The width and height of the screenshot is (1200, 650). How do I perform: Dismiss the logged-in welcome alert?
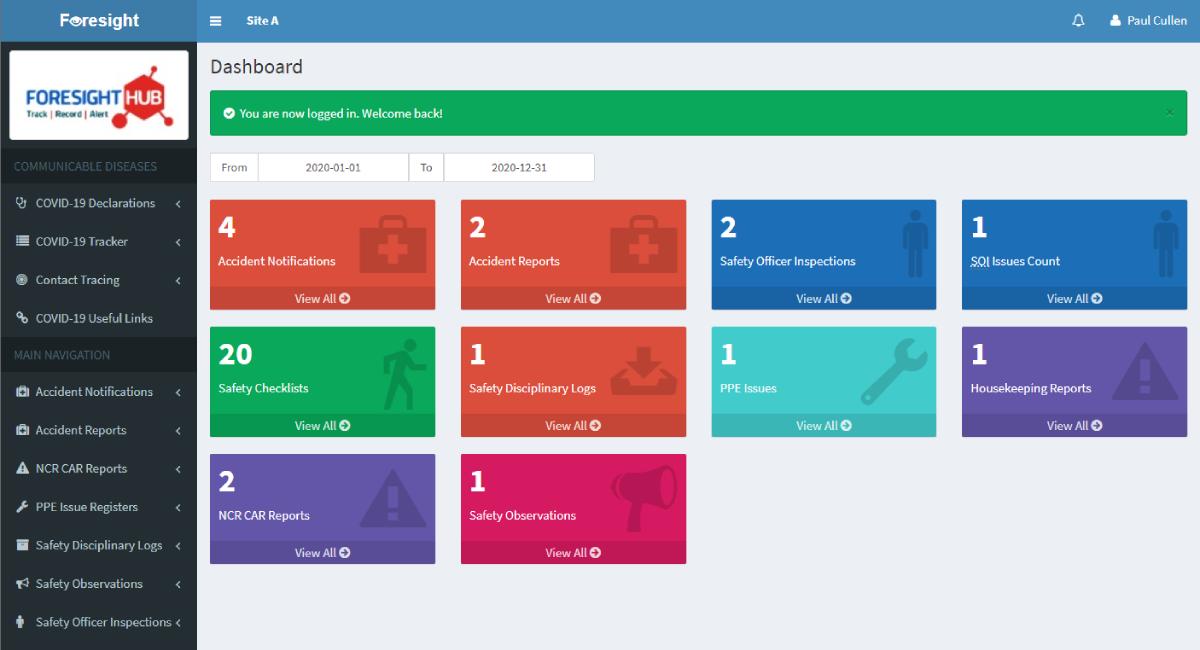[1169, 113]
